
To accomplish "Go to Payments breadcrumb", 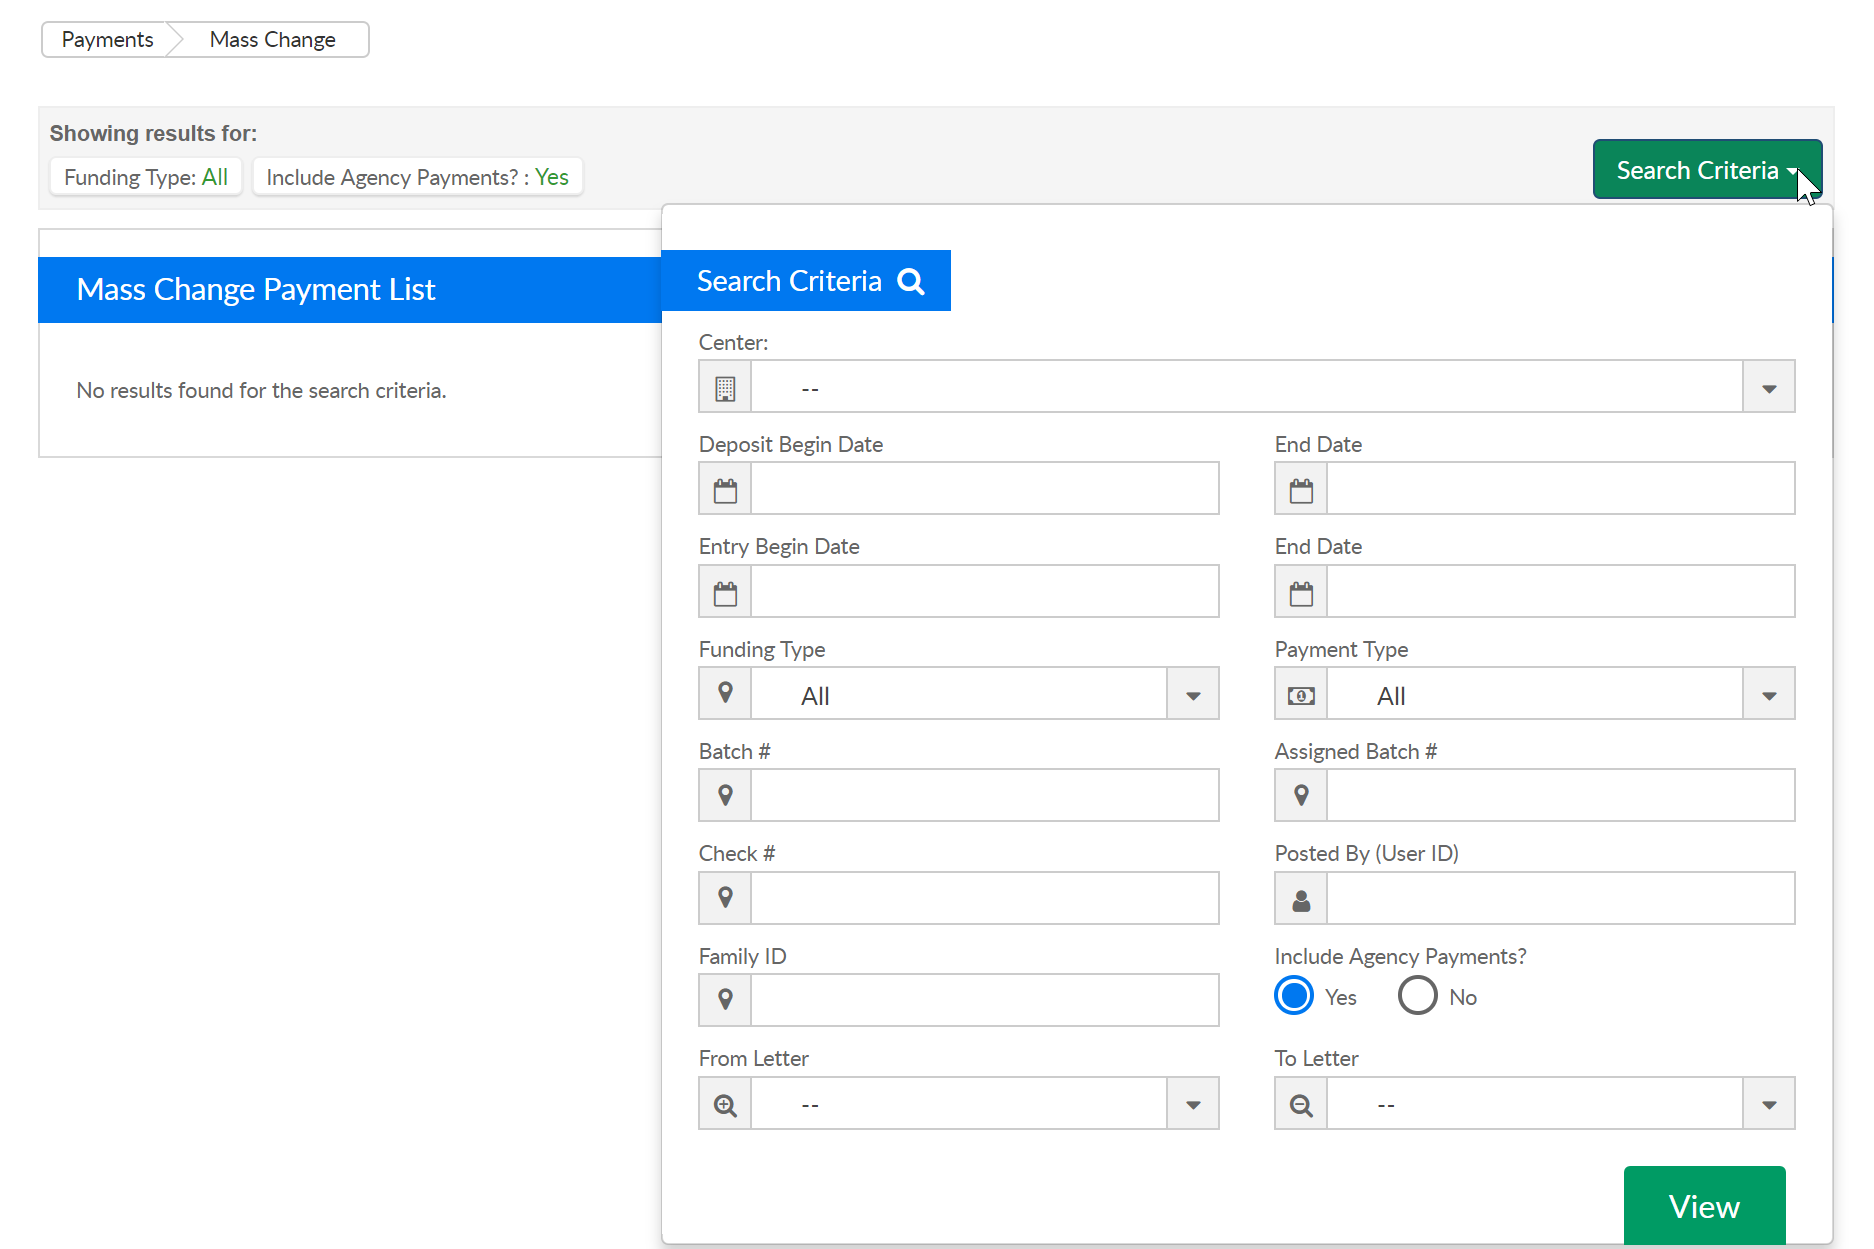I will tap(107, 40).
